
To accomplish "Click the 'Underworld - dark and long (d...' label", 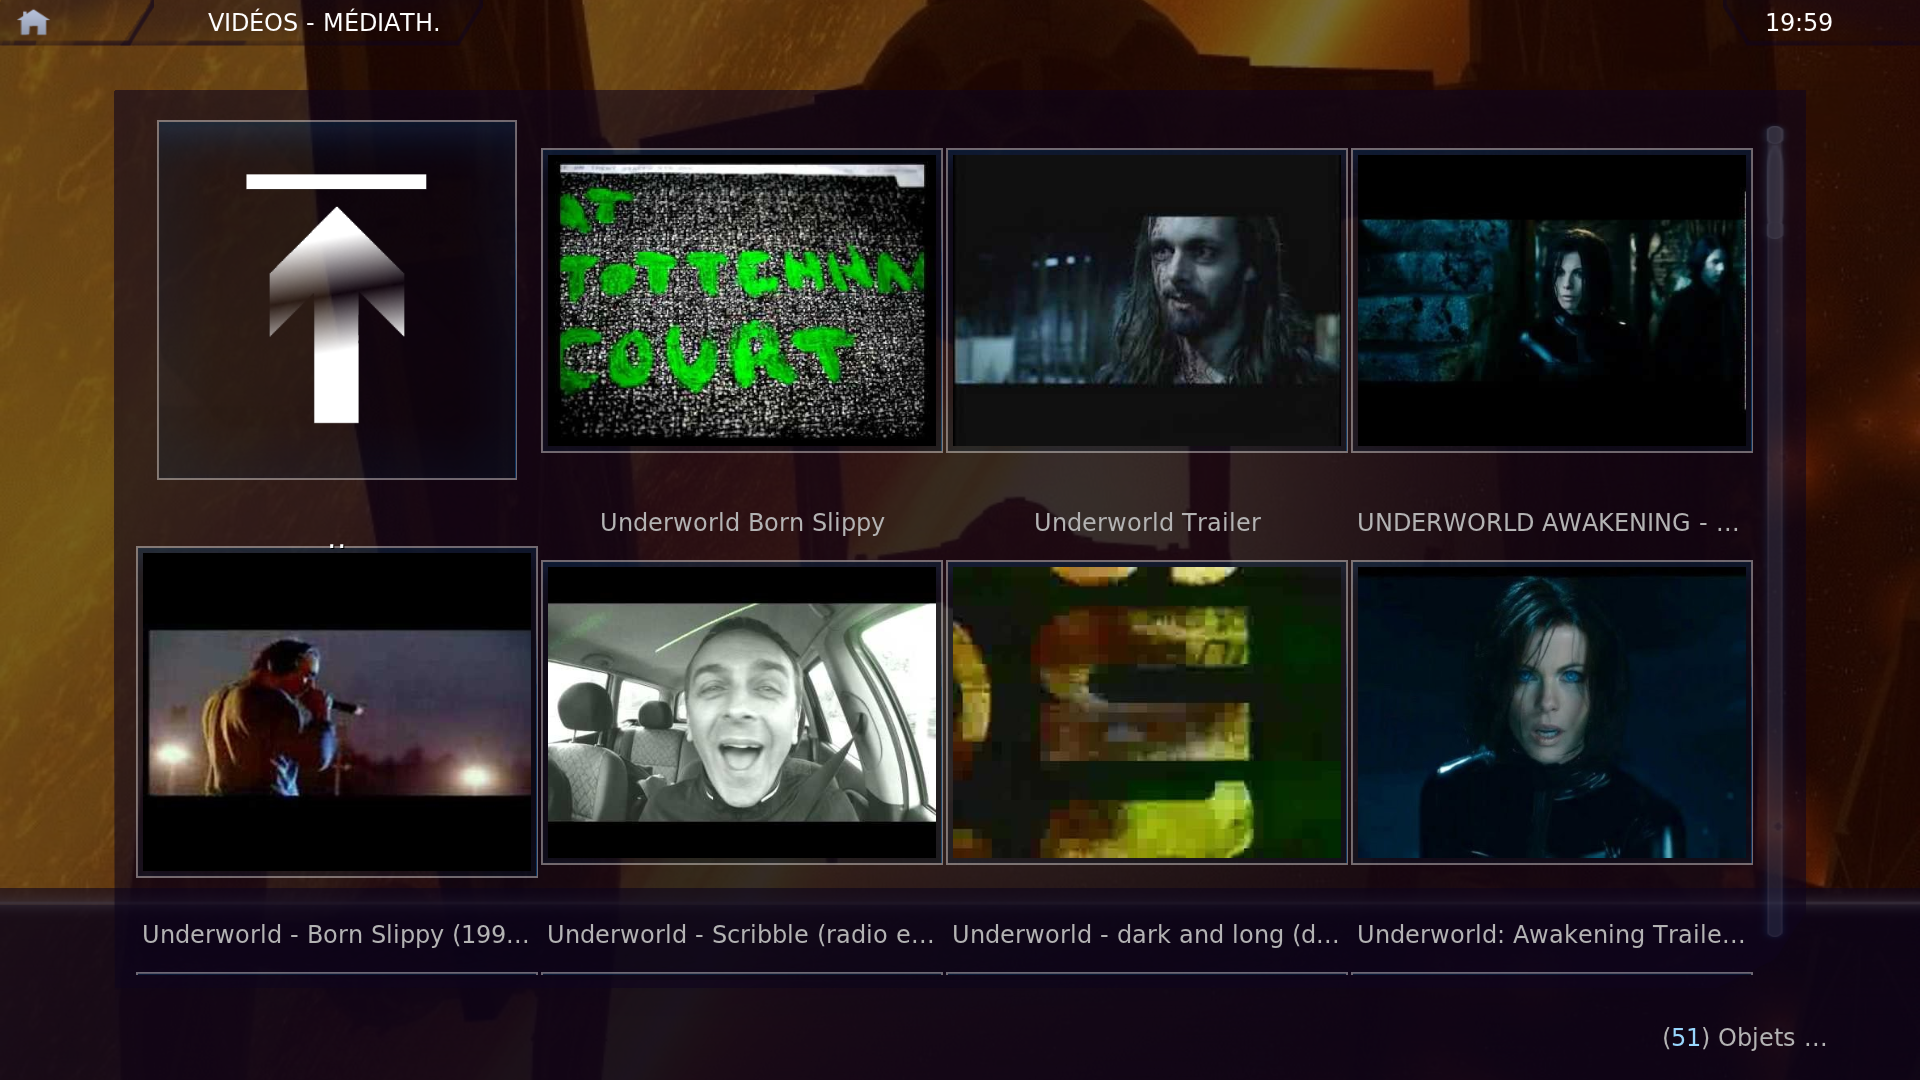I will pyautogui.click(x=1146, y=935).
